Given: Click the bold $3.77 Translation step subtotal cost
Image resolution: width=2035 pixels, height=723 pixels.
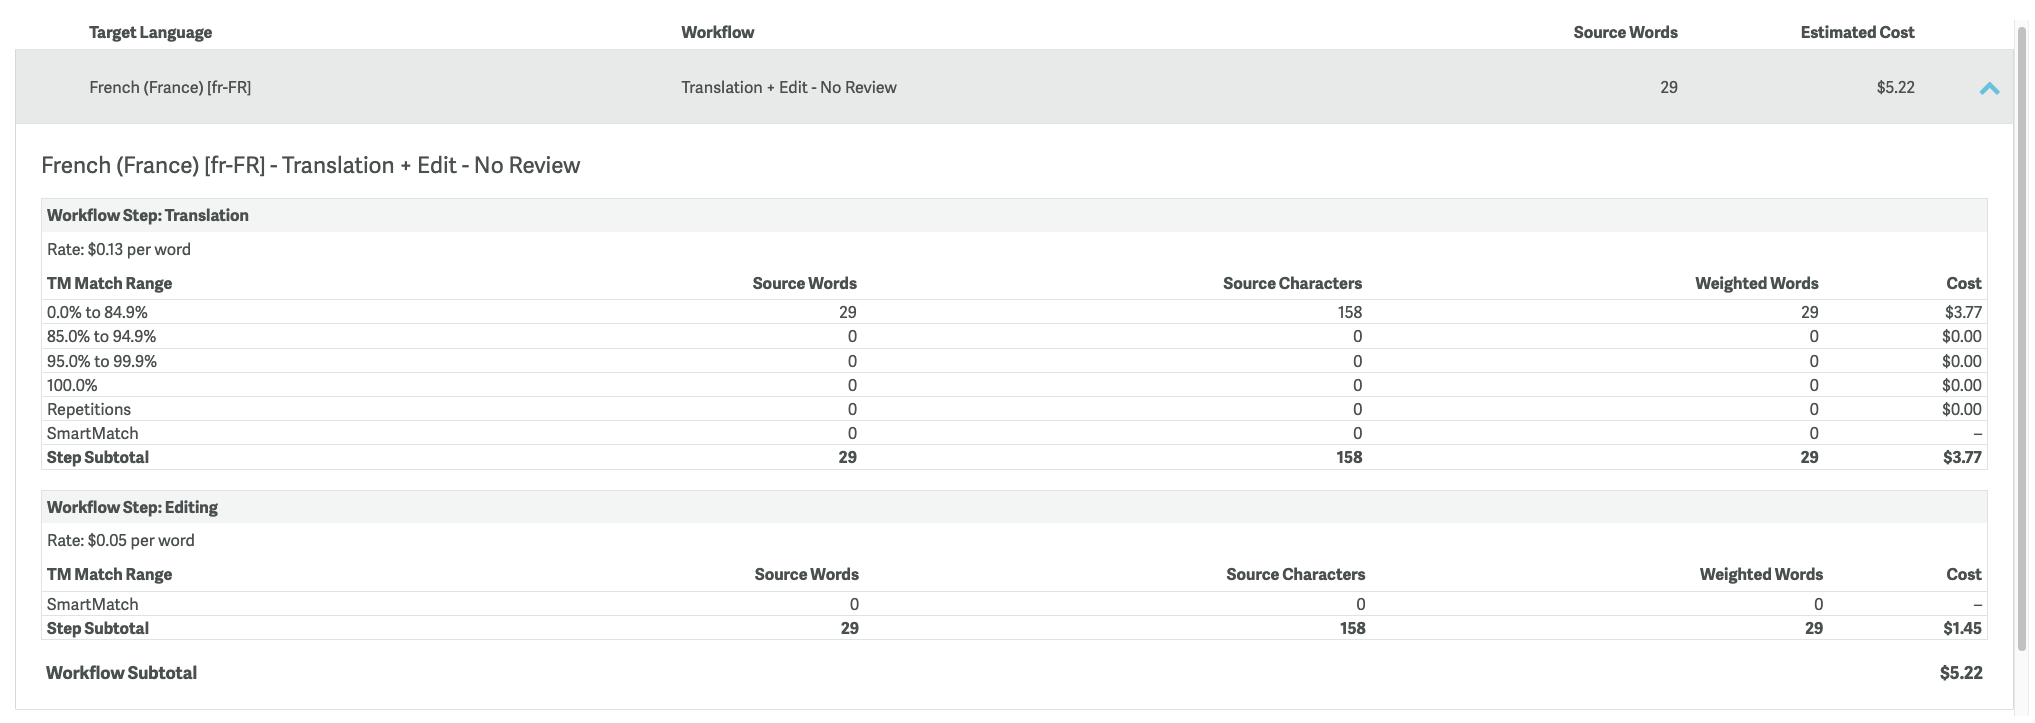Looking at the screenshot, I should [1962, 457].
